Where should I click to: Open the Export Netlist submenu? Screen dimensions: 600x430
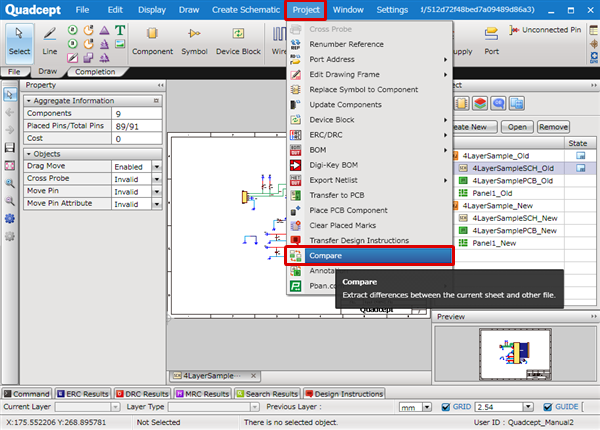tap(369, 180)
